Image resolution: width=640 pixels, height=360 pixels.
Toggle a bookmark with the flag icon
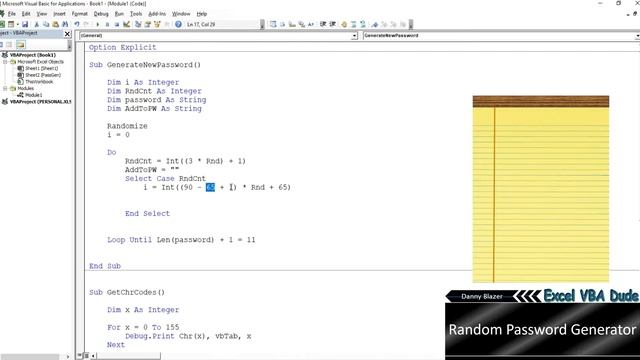pos(375,24)
